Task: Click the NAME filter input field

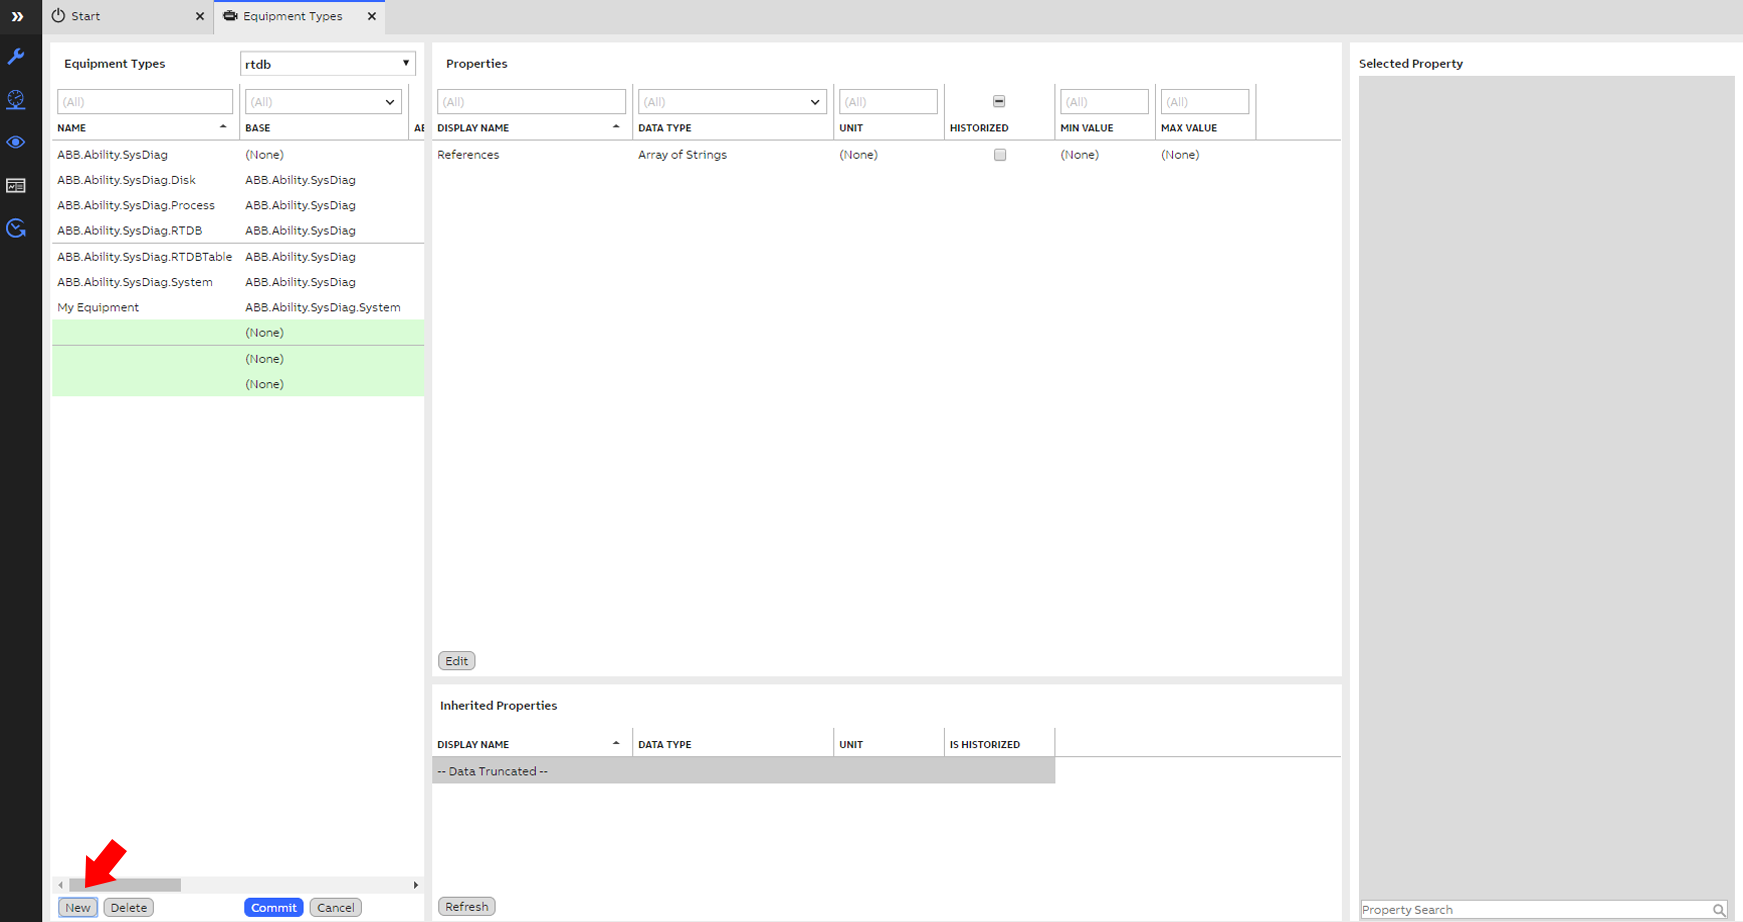Action: 145,102
